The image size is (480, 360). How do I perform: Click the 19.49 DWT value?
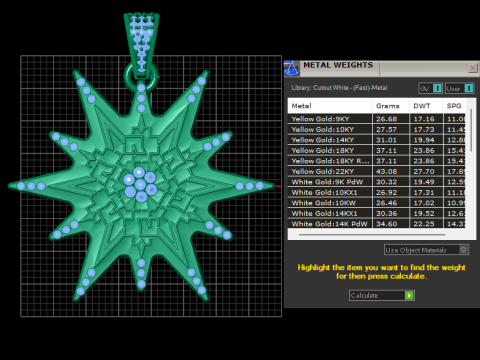coord(424,182)
